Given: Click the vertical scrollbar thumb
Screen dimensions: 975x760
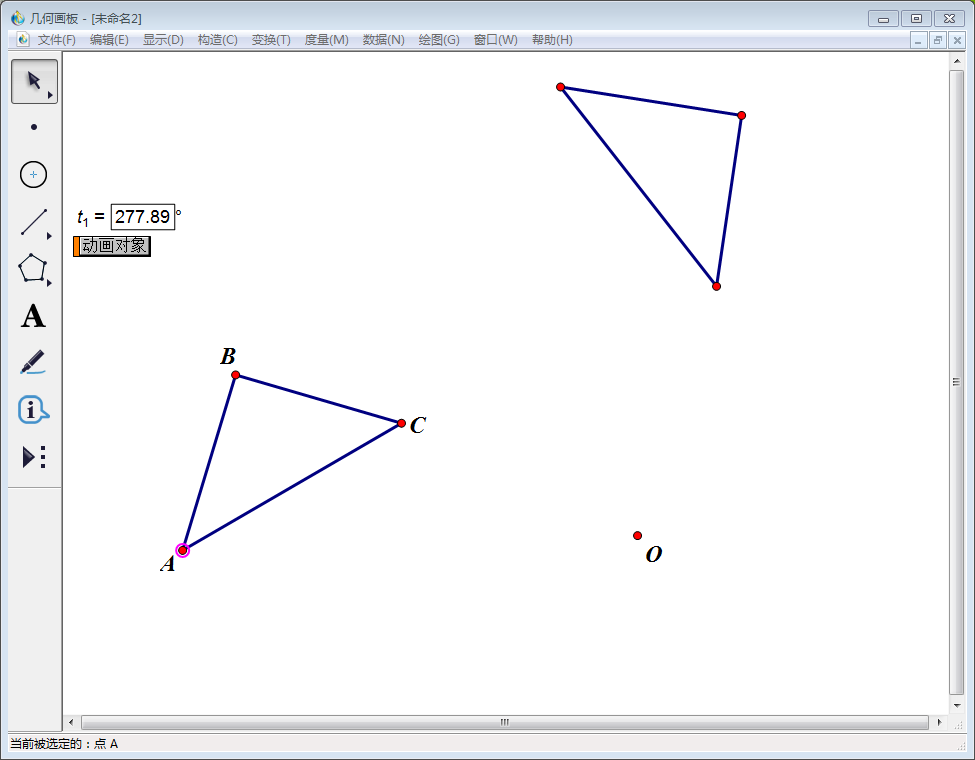Looking at the screenshot, I should 957,382.
